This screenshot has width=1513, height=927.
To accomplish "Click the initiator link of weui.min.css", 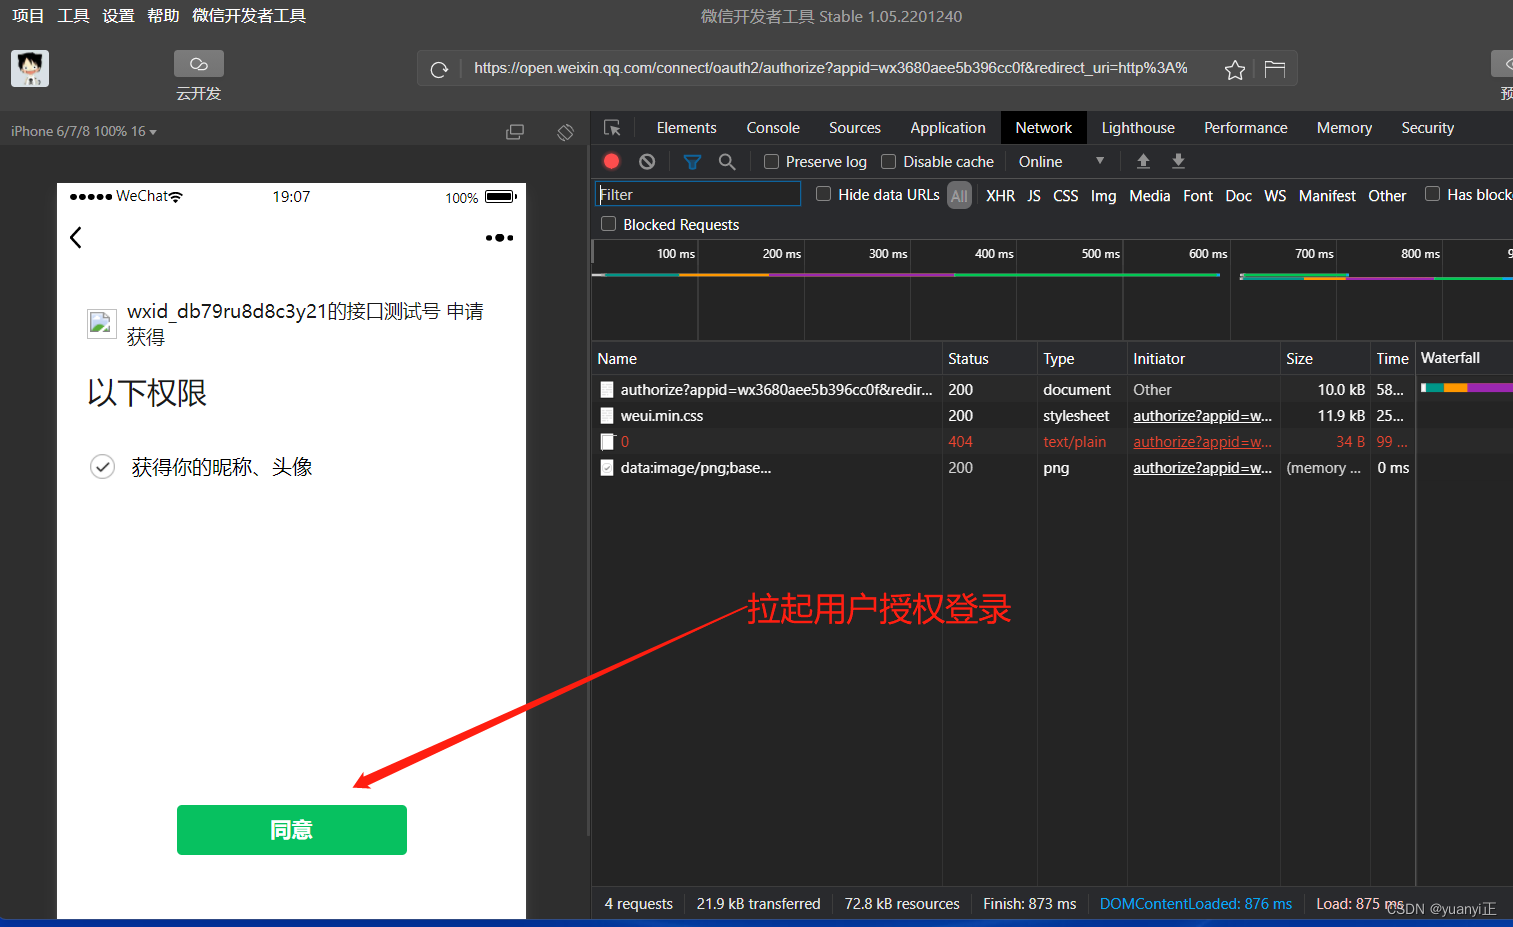I will 1202,416.
